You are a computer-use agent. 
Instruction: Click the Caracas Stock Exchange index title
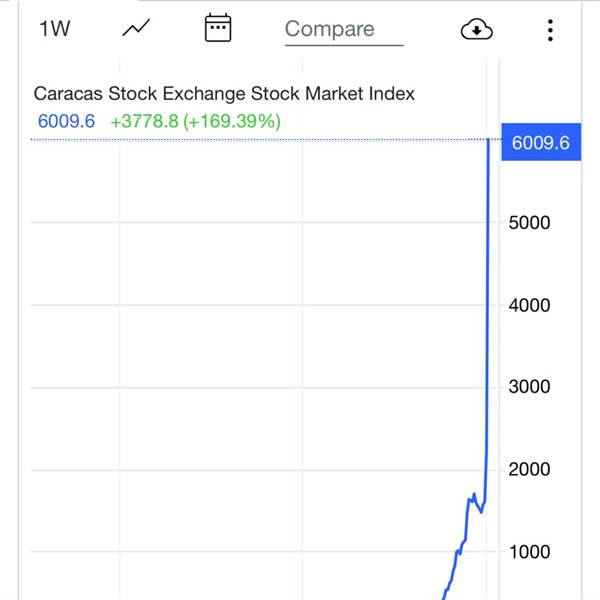pyautogui.click(x=224, y=94)
